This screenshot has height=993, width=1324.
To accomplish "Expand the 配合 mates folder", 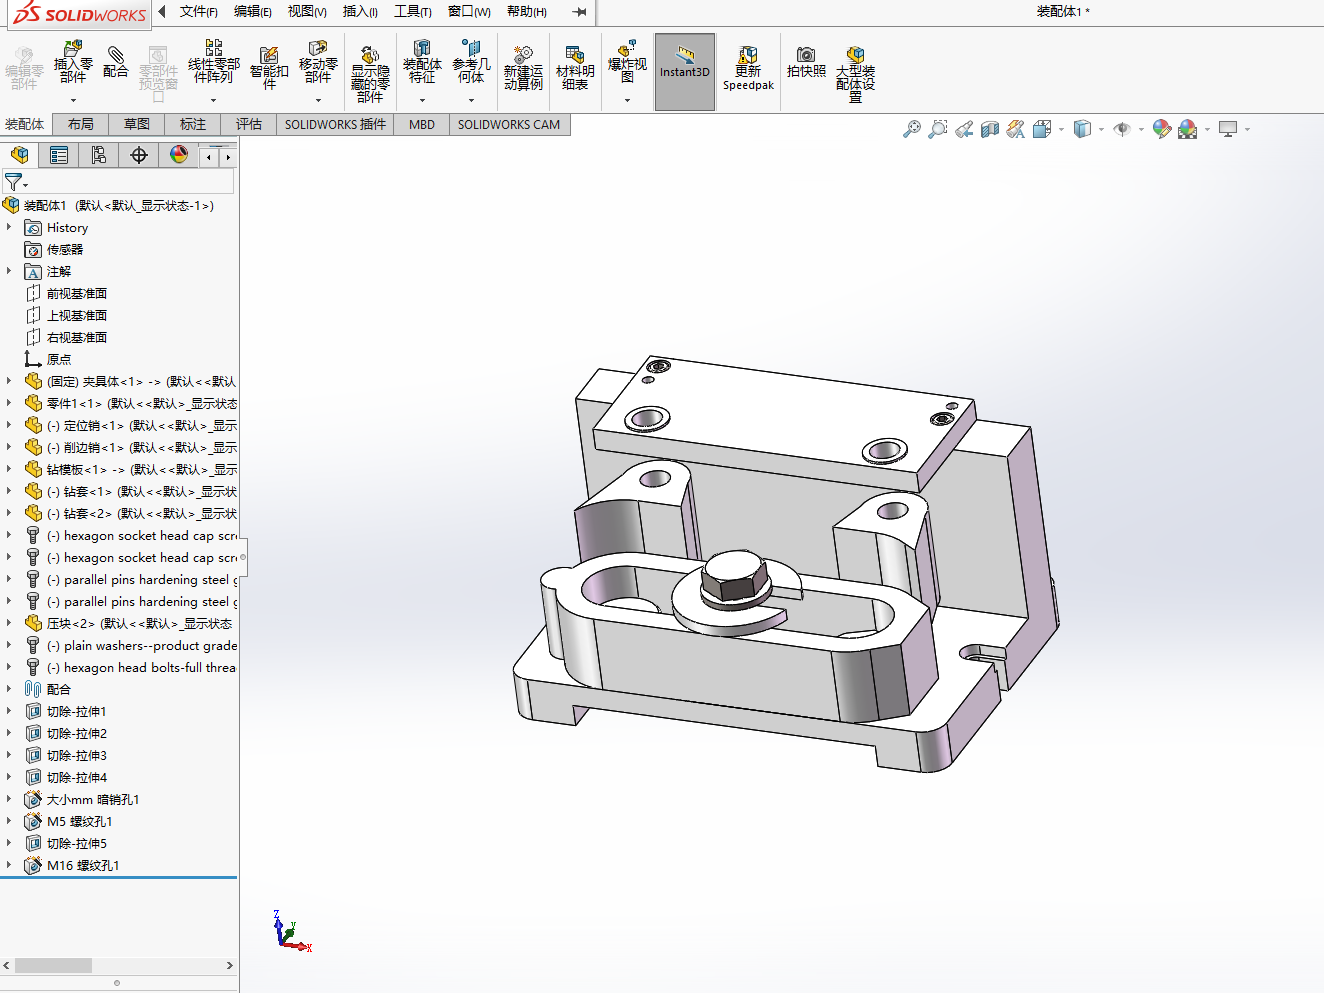I will click(9, 689).
